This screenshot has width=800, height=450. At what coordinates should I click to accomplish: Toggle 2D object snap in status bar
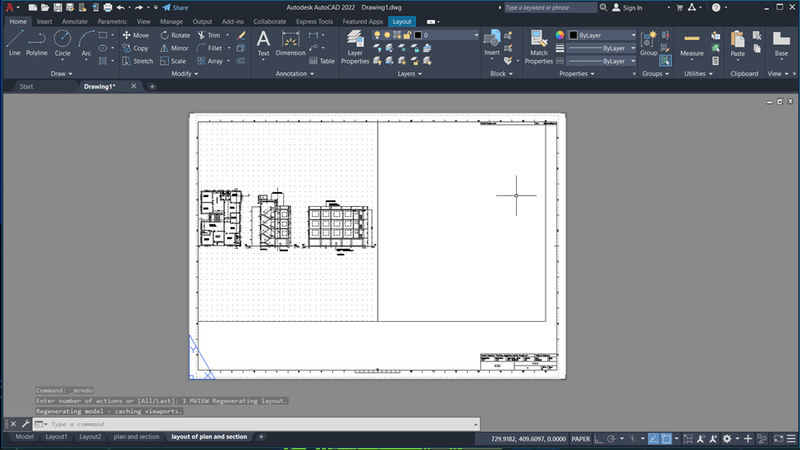pyautogui.click(x=666, y=439)
